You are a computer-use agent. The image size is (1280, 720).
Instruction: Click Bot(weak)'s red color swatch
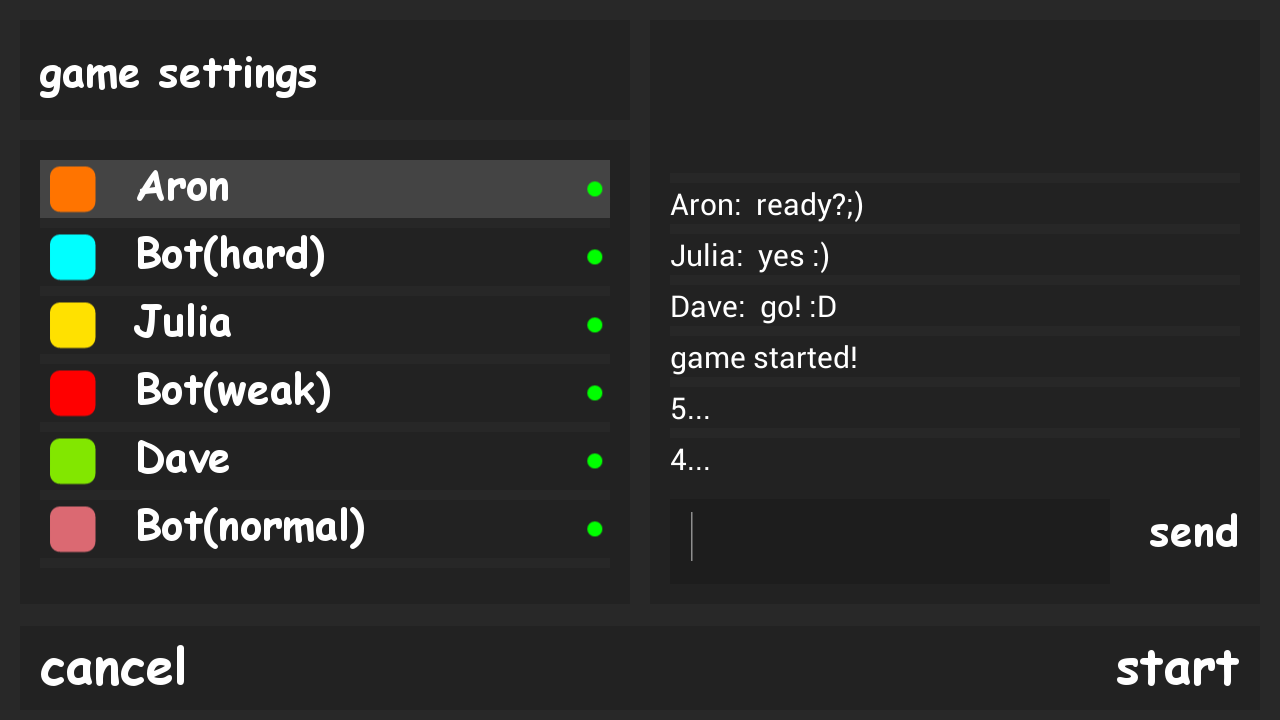pos(73,393)
